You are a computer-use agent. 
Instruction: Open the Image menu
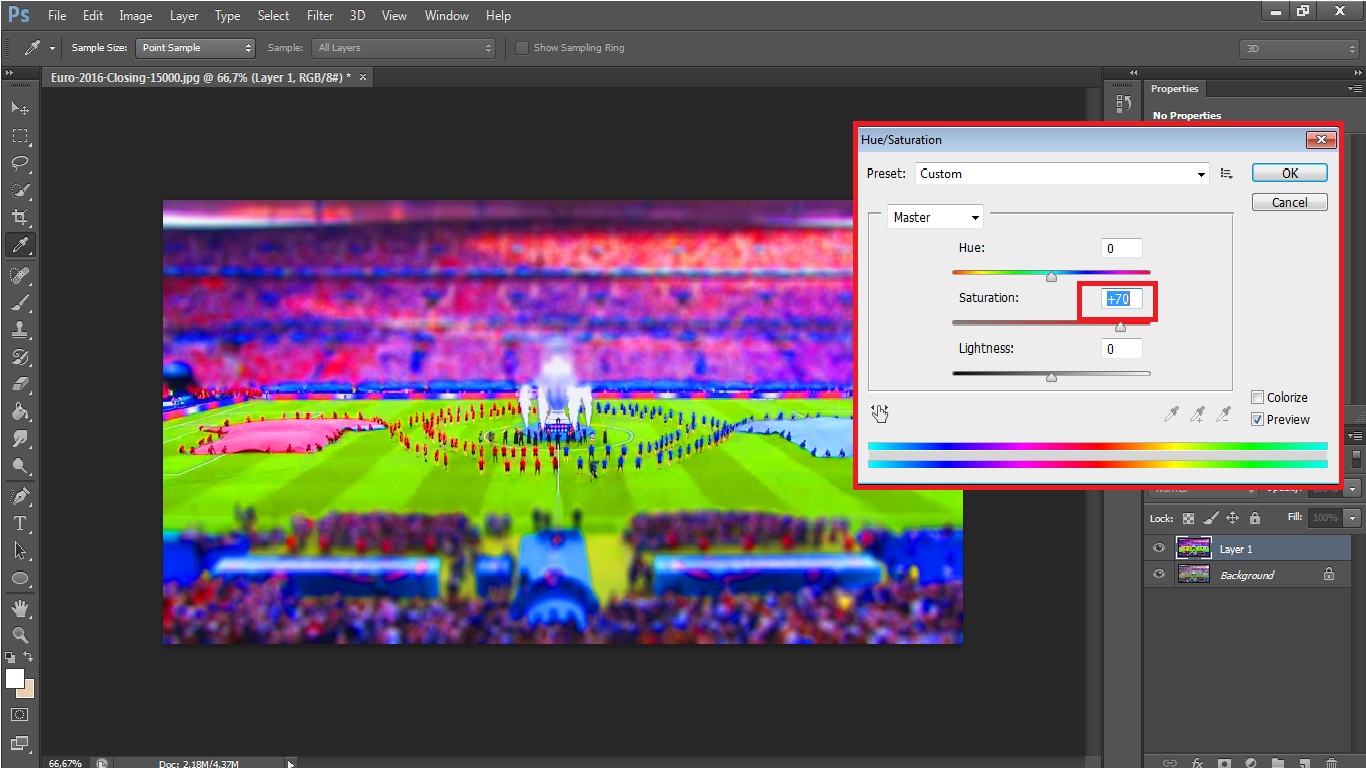pyautogui.click(x=135, y=16)
